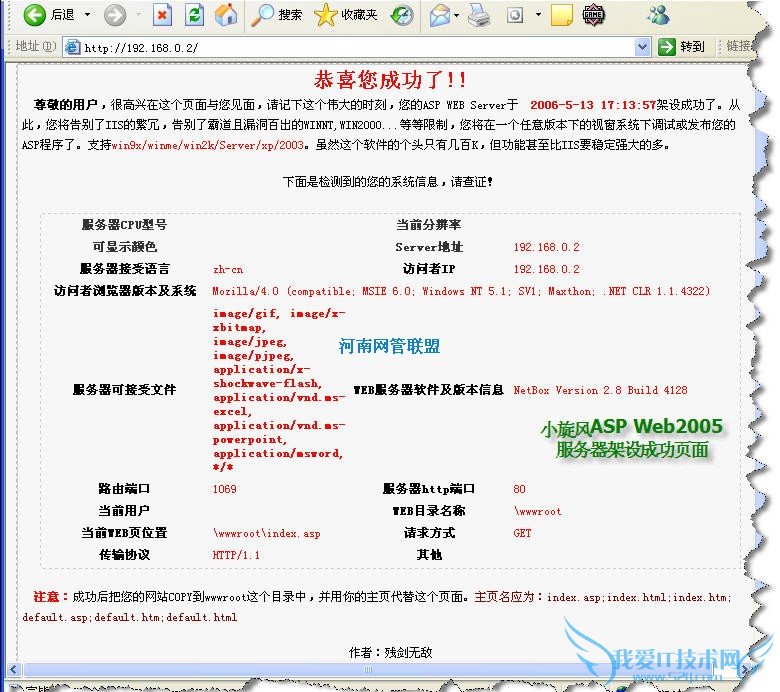The height and width of the screenshot is (692, 780).
Task: Click the 河南网管联盟 blue text
Action: (390, 346)
